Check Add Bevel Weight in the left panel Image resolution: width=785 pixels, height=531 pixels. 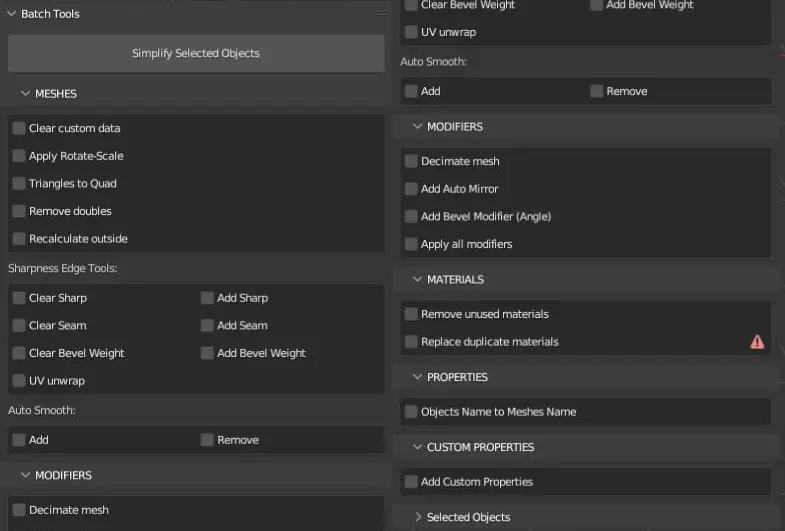click(207, 353)
